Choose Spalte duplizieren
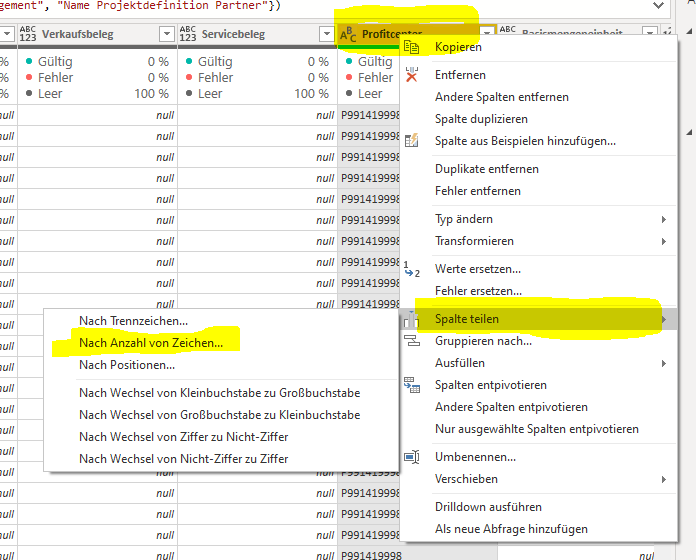 pos(481,119)
